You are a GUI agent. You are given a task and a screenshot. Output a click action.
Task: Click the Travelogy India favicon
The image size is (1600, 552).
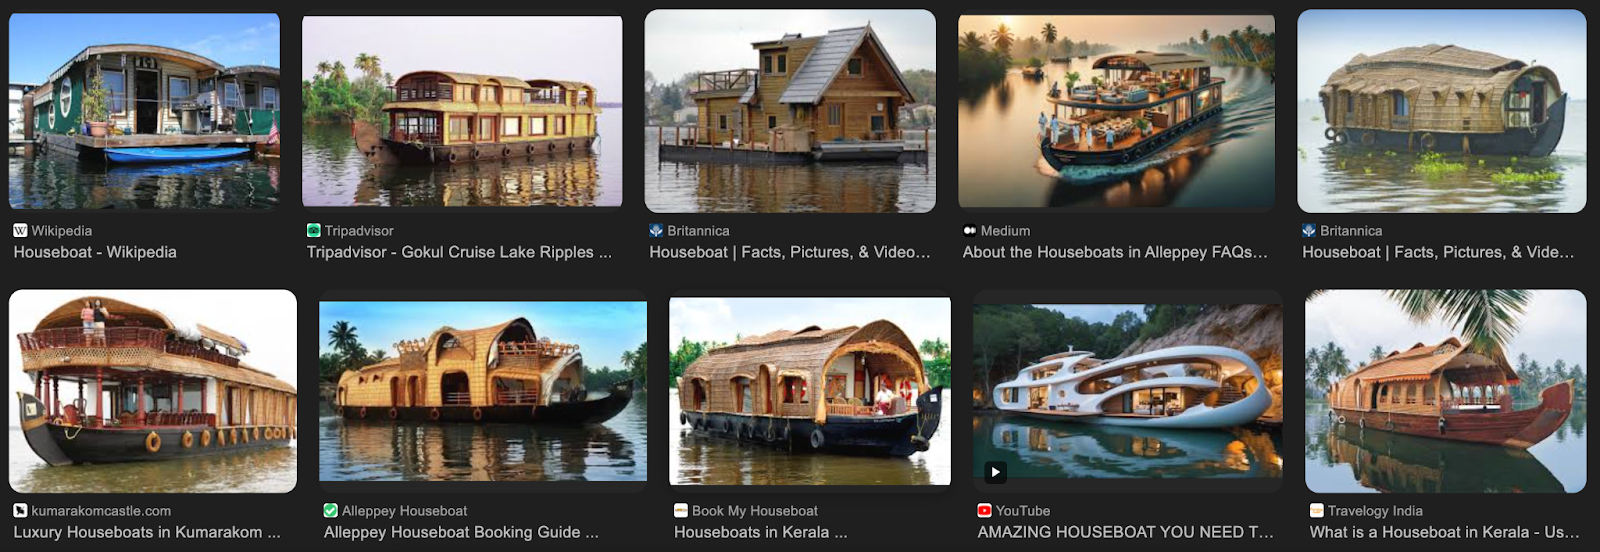pyautogui.click(x=1317, y=511)
